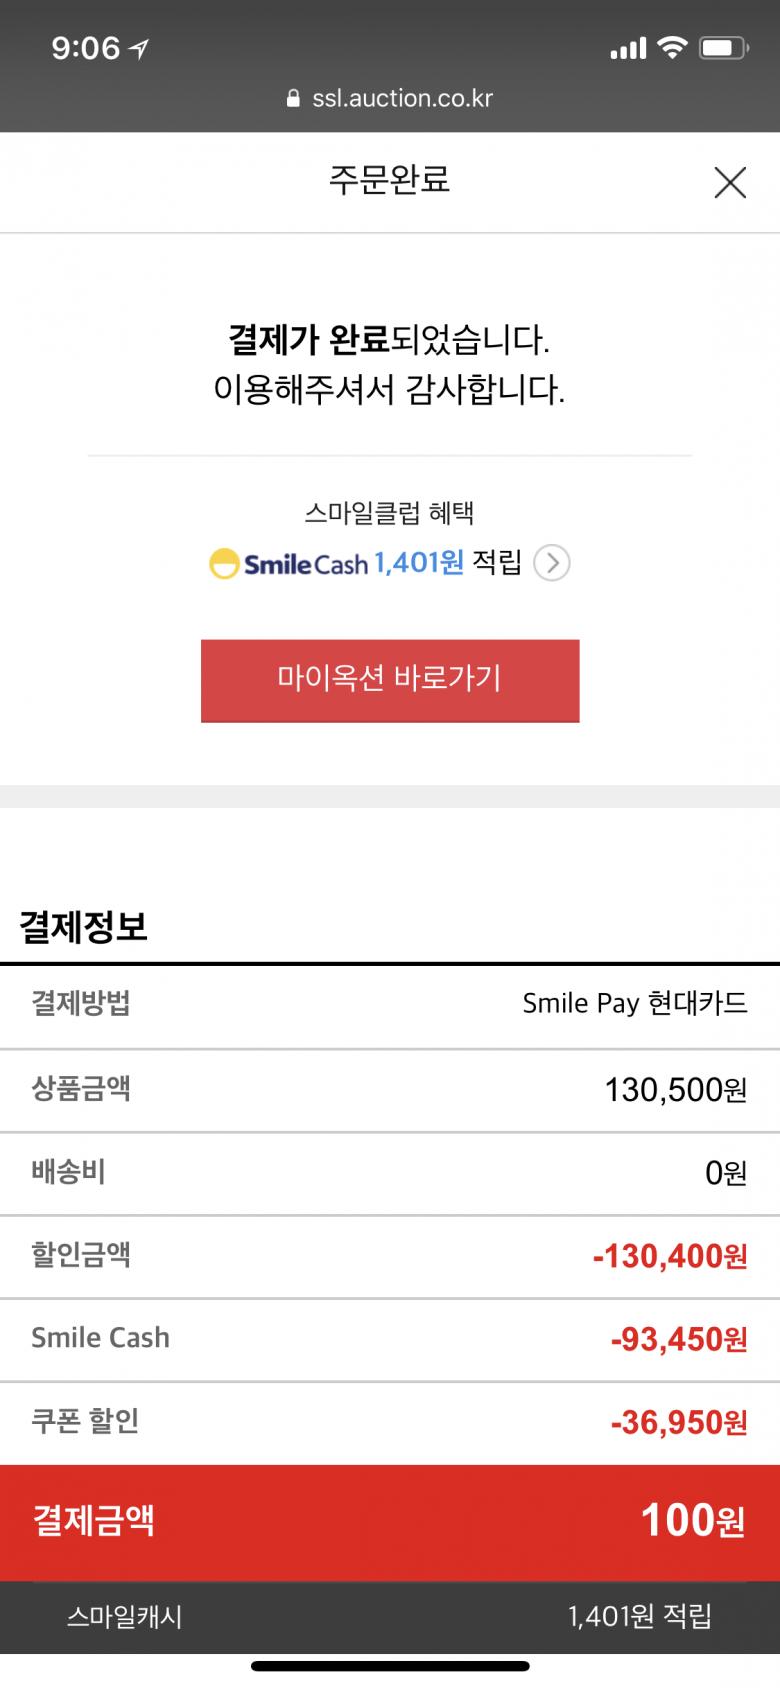
Task: Tap the cellular signal bars icon
Action: pos(628,48)
